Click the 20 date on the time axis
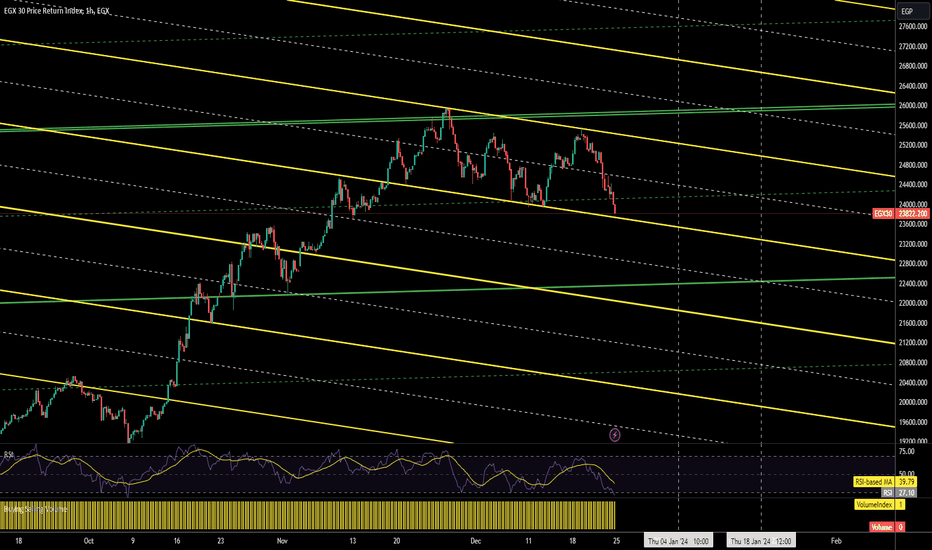 [x=396, y=541]
